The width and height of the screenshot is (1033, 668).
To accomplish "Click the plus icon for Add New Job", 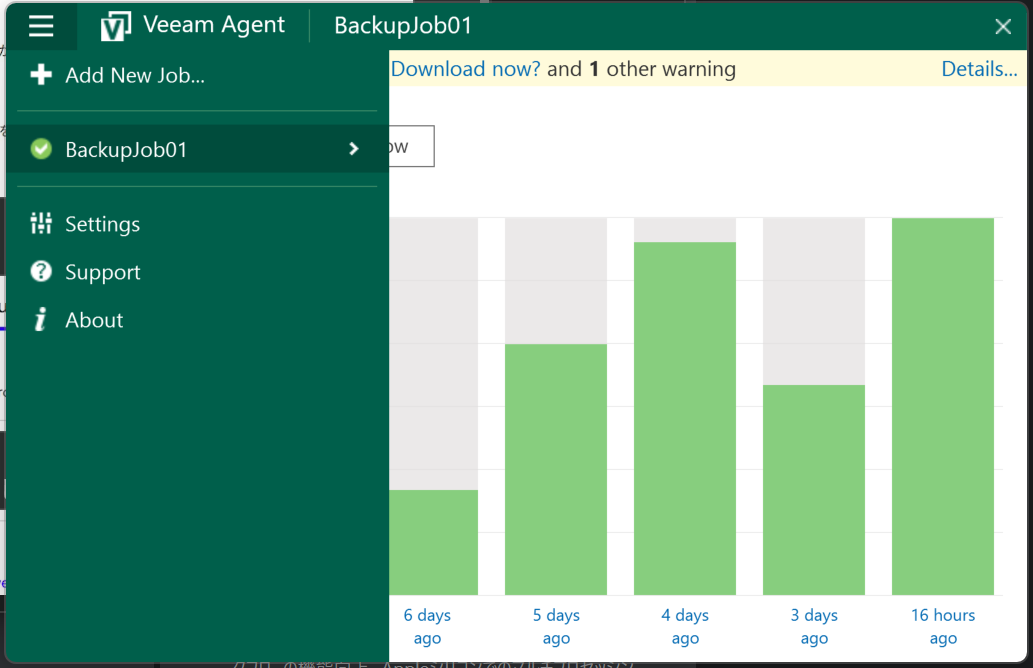I will pyautogui.click(x=41, y=74).
